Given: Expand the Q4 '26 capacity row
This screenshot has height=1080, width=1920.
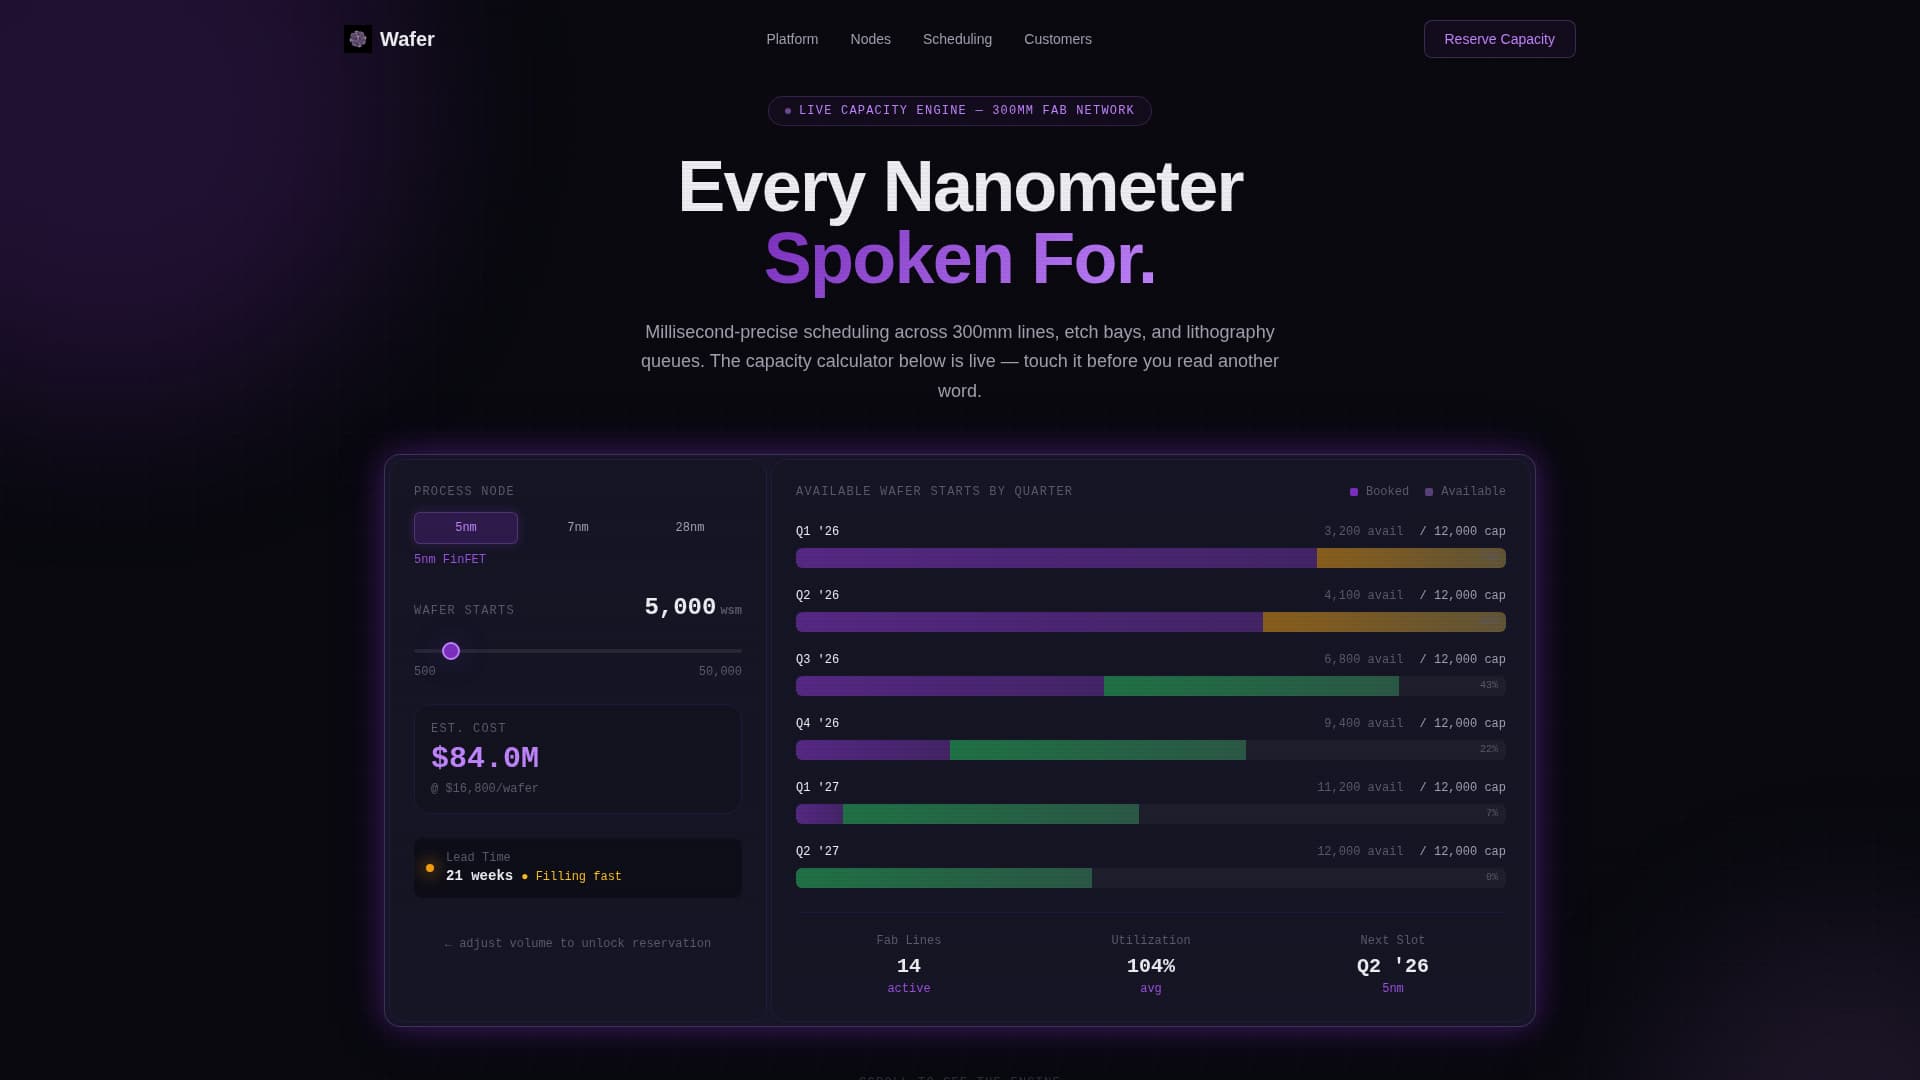Looking at the screenshot, I should [x=1150, y=736].
